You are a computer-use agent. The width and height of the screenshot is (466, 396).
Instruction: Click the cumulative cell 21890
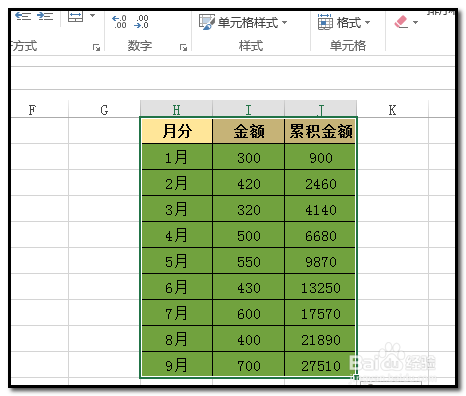coord(320,339)
